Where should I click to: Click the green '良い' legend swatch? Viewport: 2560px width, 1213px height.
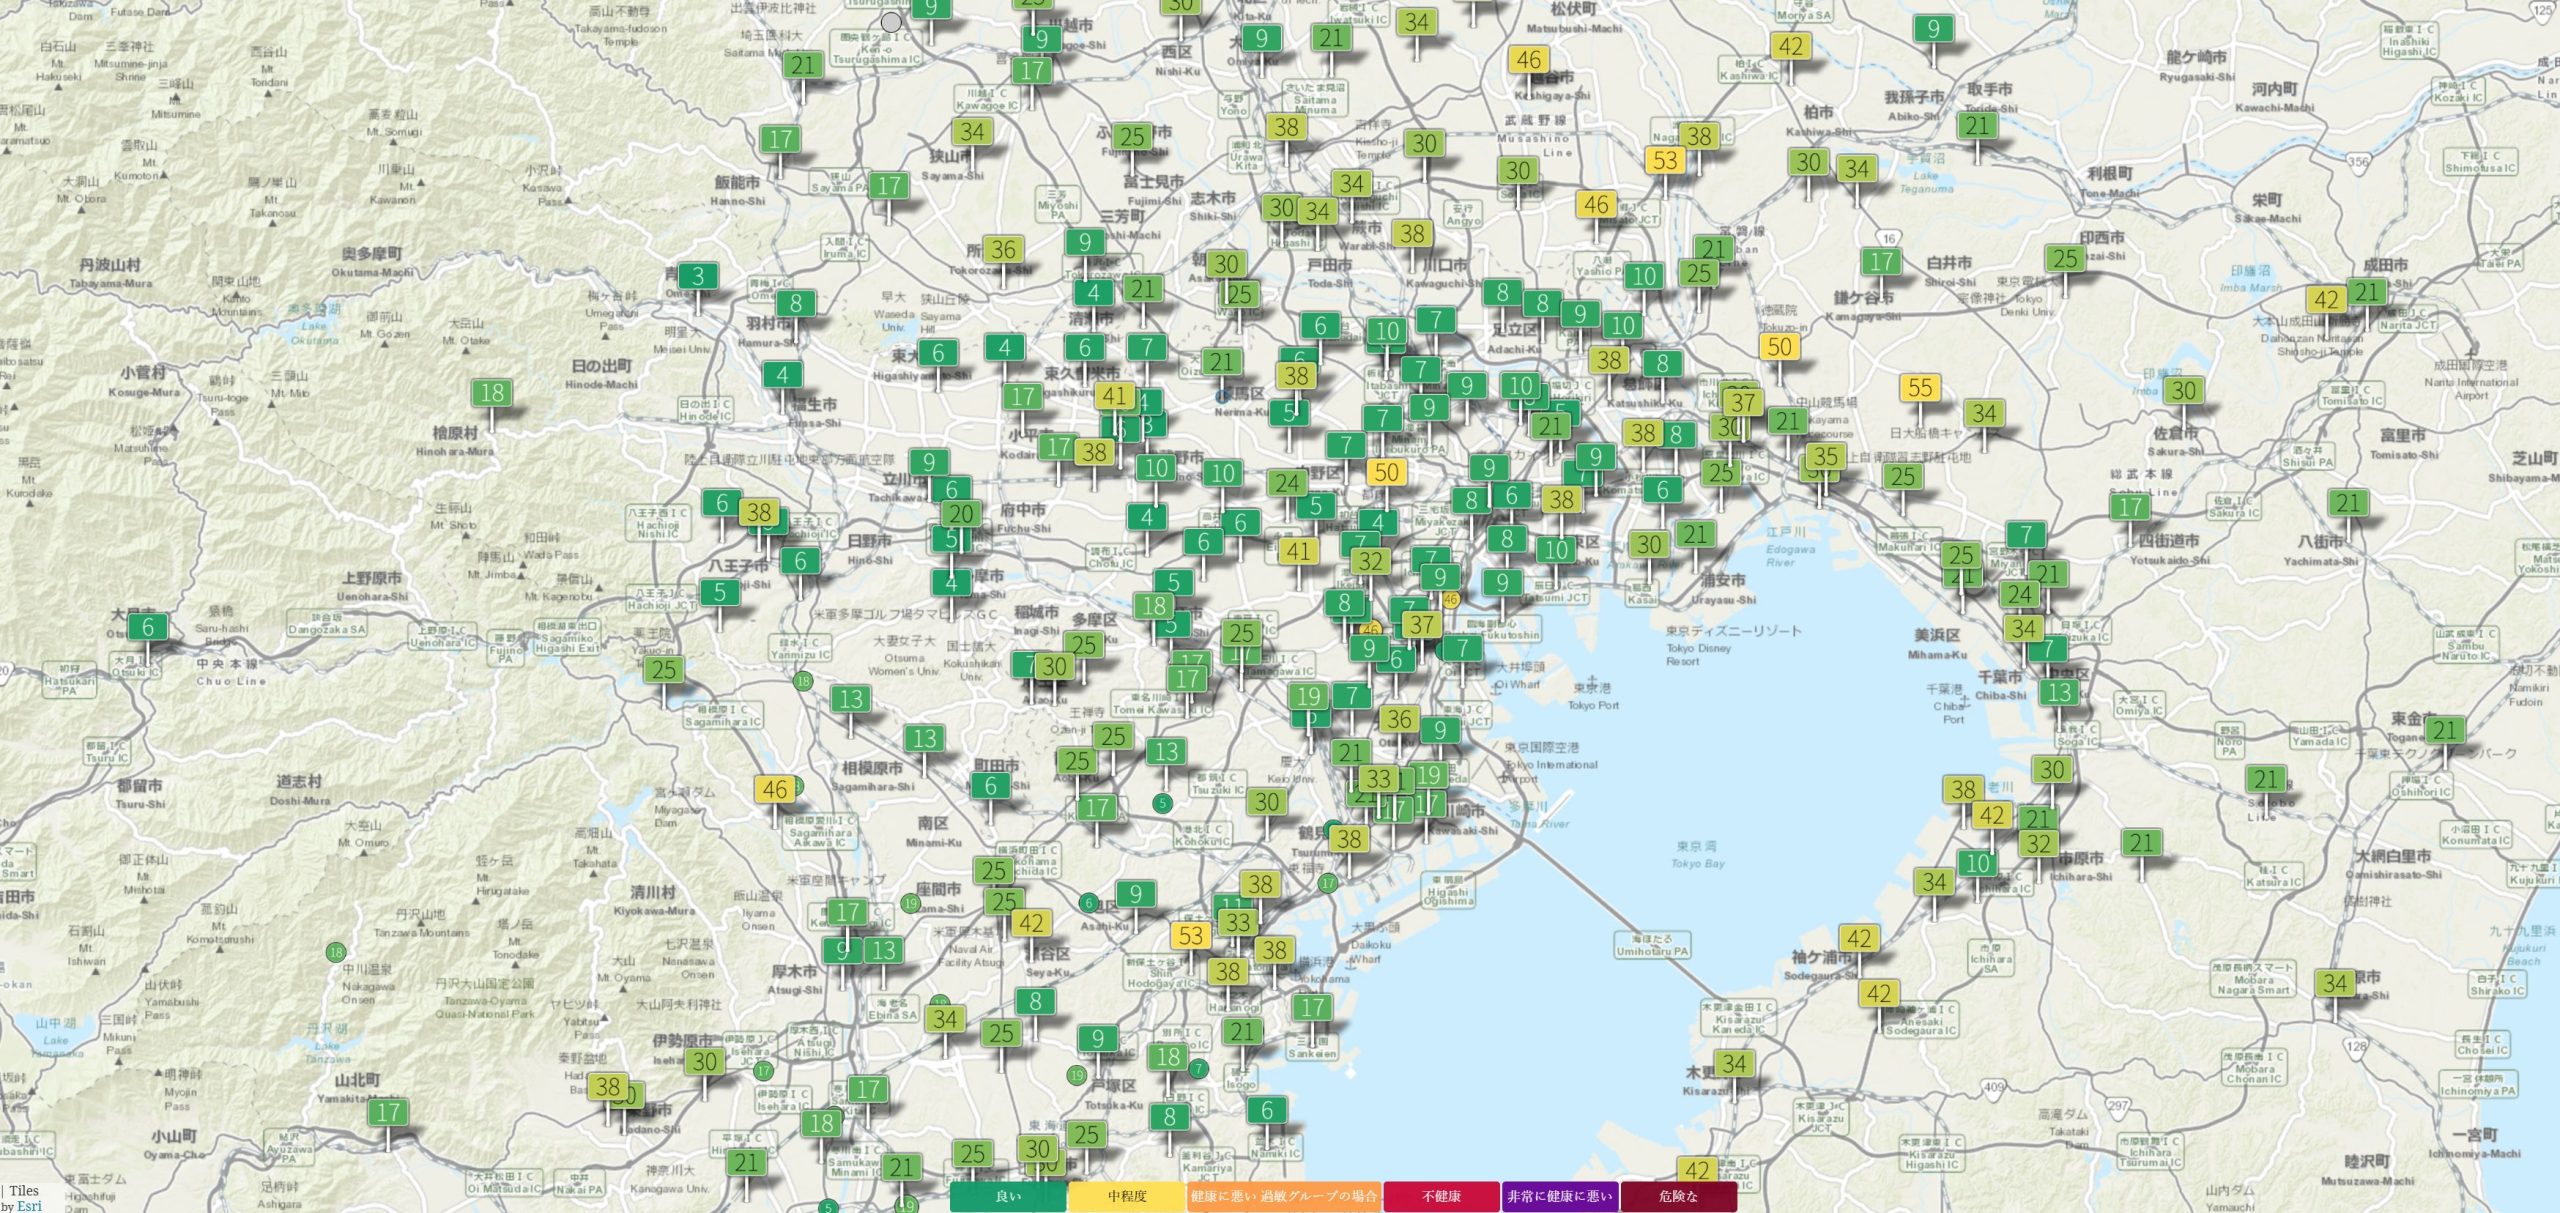[x=1008, y=1196]
